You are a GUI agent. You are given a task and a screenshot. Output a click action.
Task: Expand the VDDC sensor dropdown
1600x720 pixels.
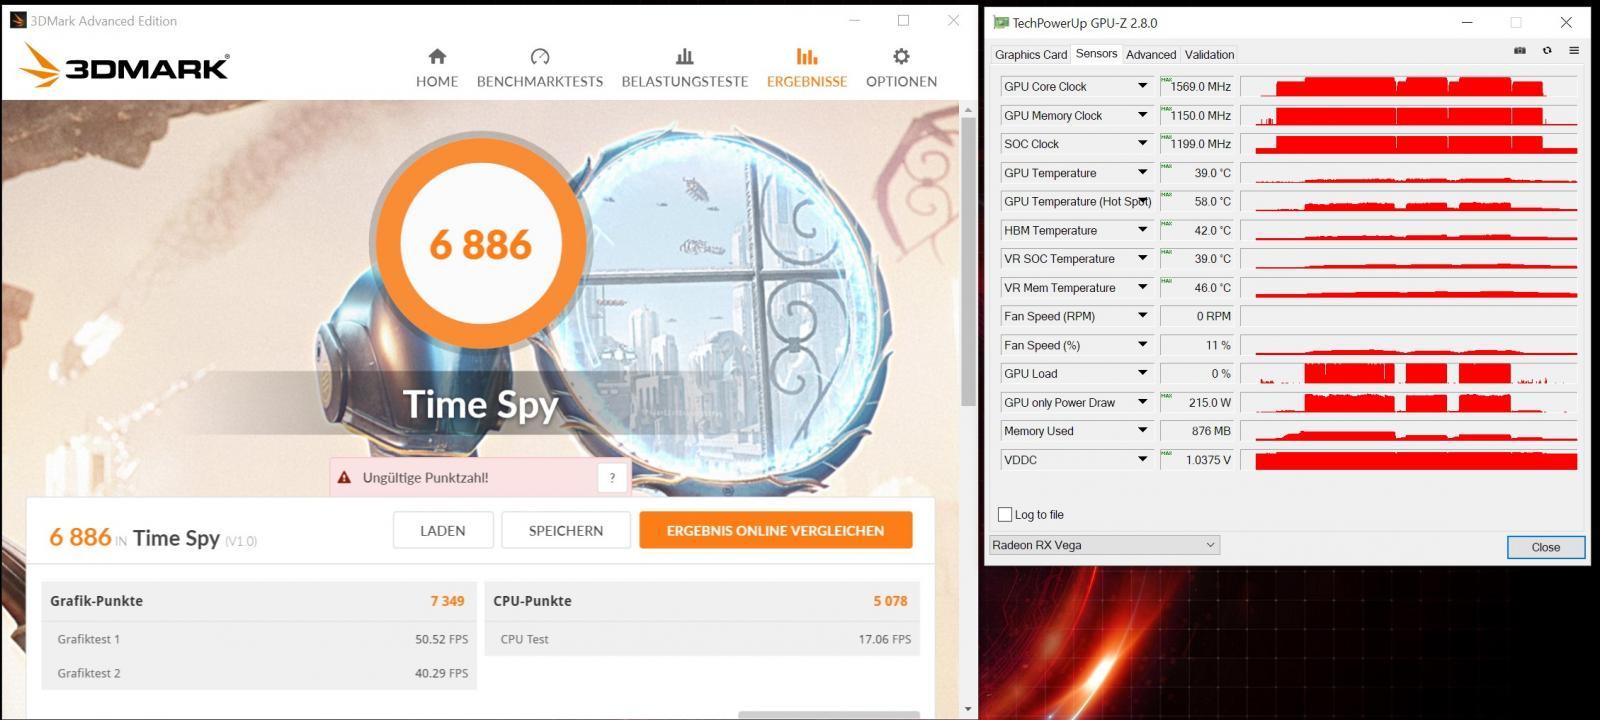[x=1142, y=460]
